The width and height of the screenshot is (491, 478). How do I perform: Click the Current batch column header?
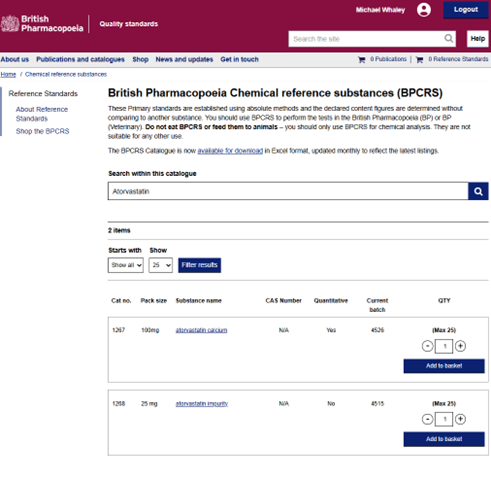(377, 305)
